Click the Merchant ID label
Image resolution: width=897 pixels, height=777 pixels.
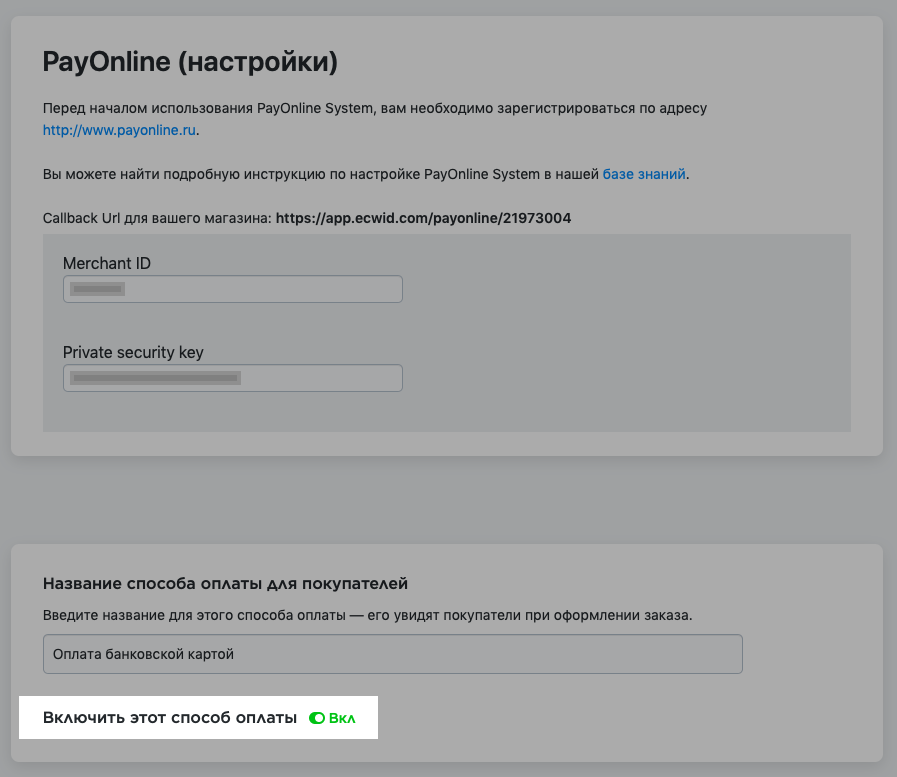(x=107, y=263)
